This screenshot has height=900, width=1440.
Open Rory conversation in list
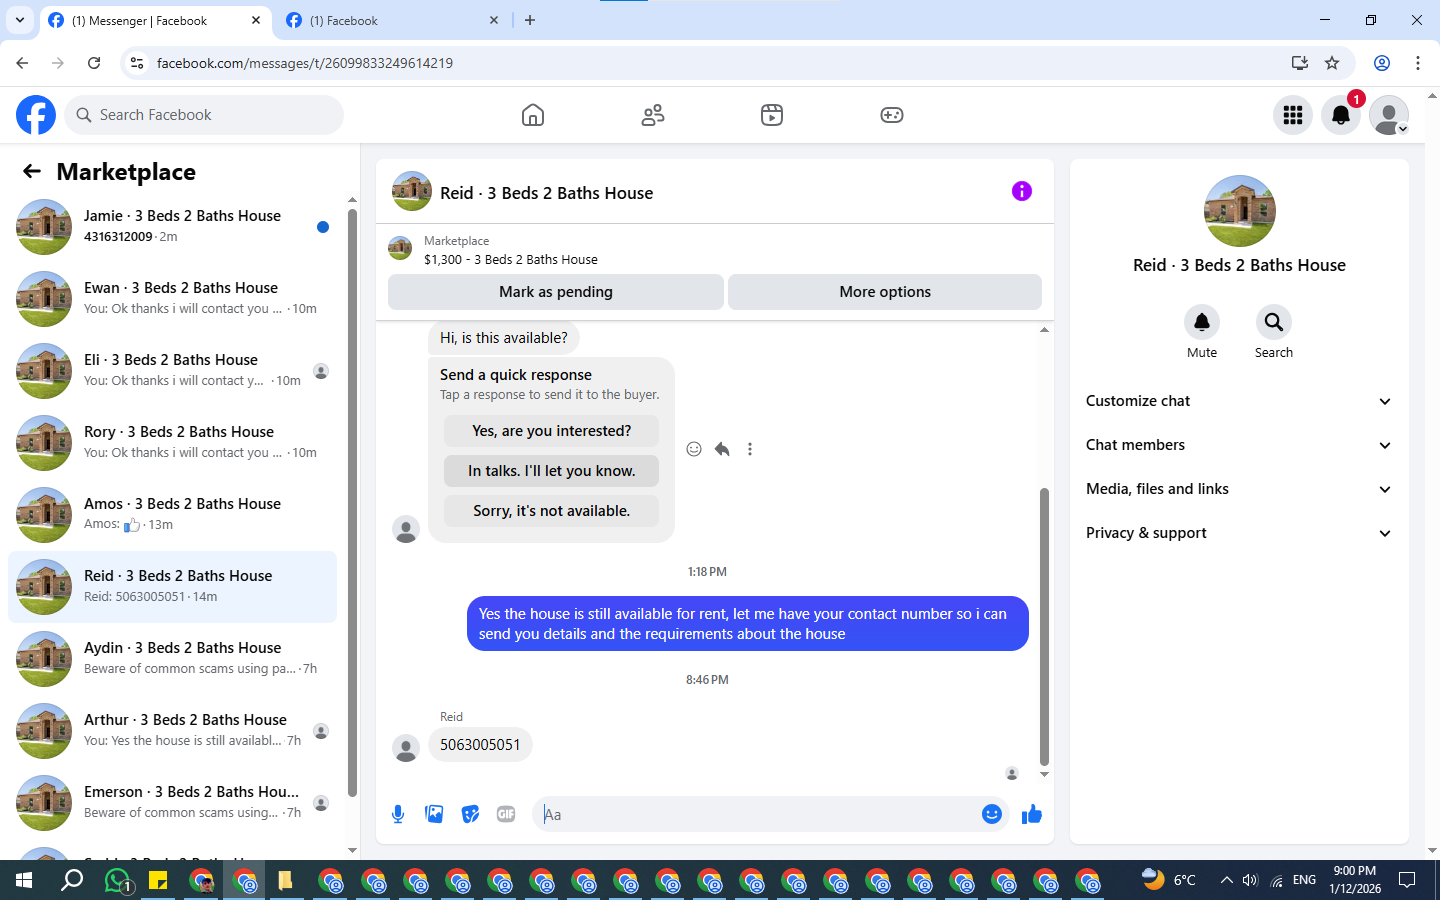point(172,443)
